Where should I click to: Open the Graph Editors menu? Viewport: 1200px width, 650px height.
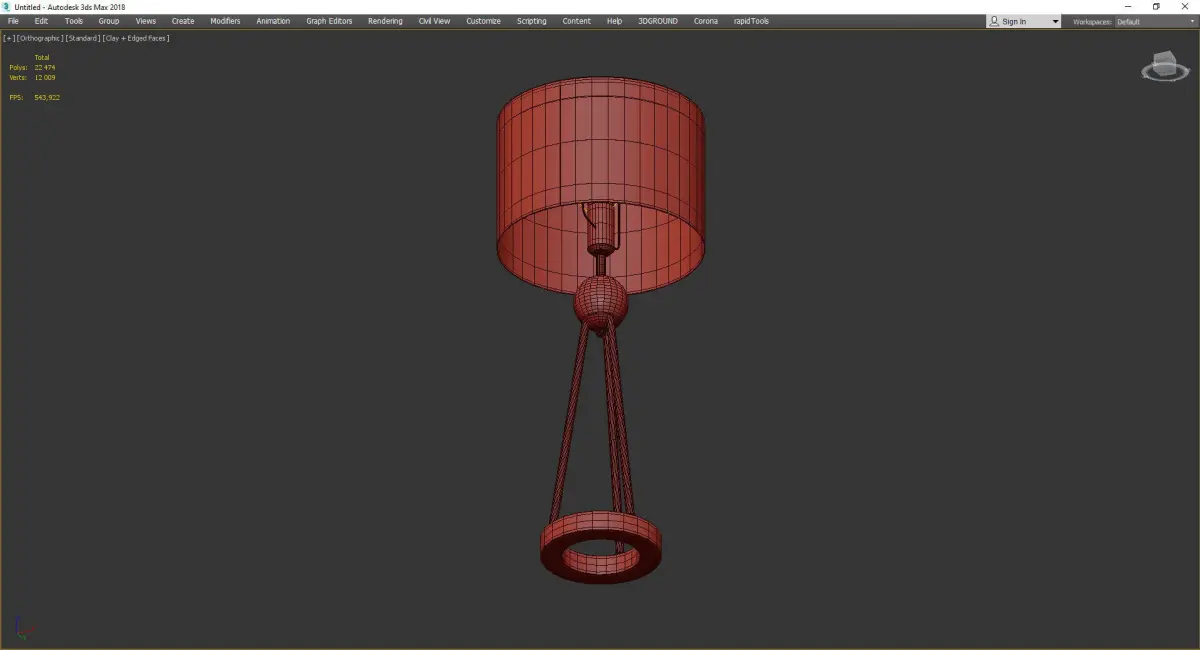(329, 21)
